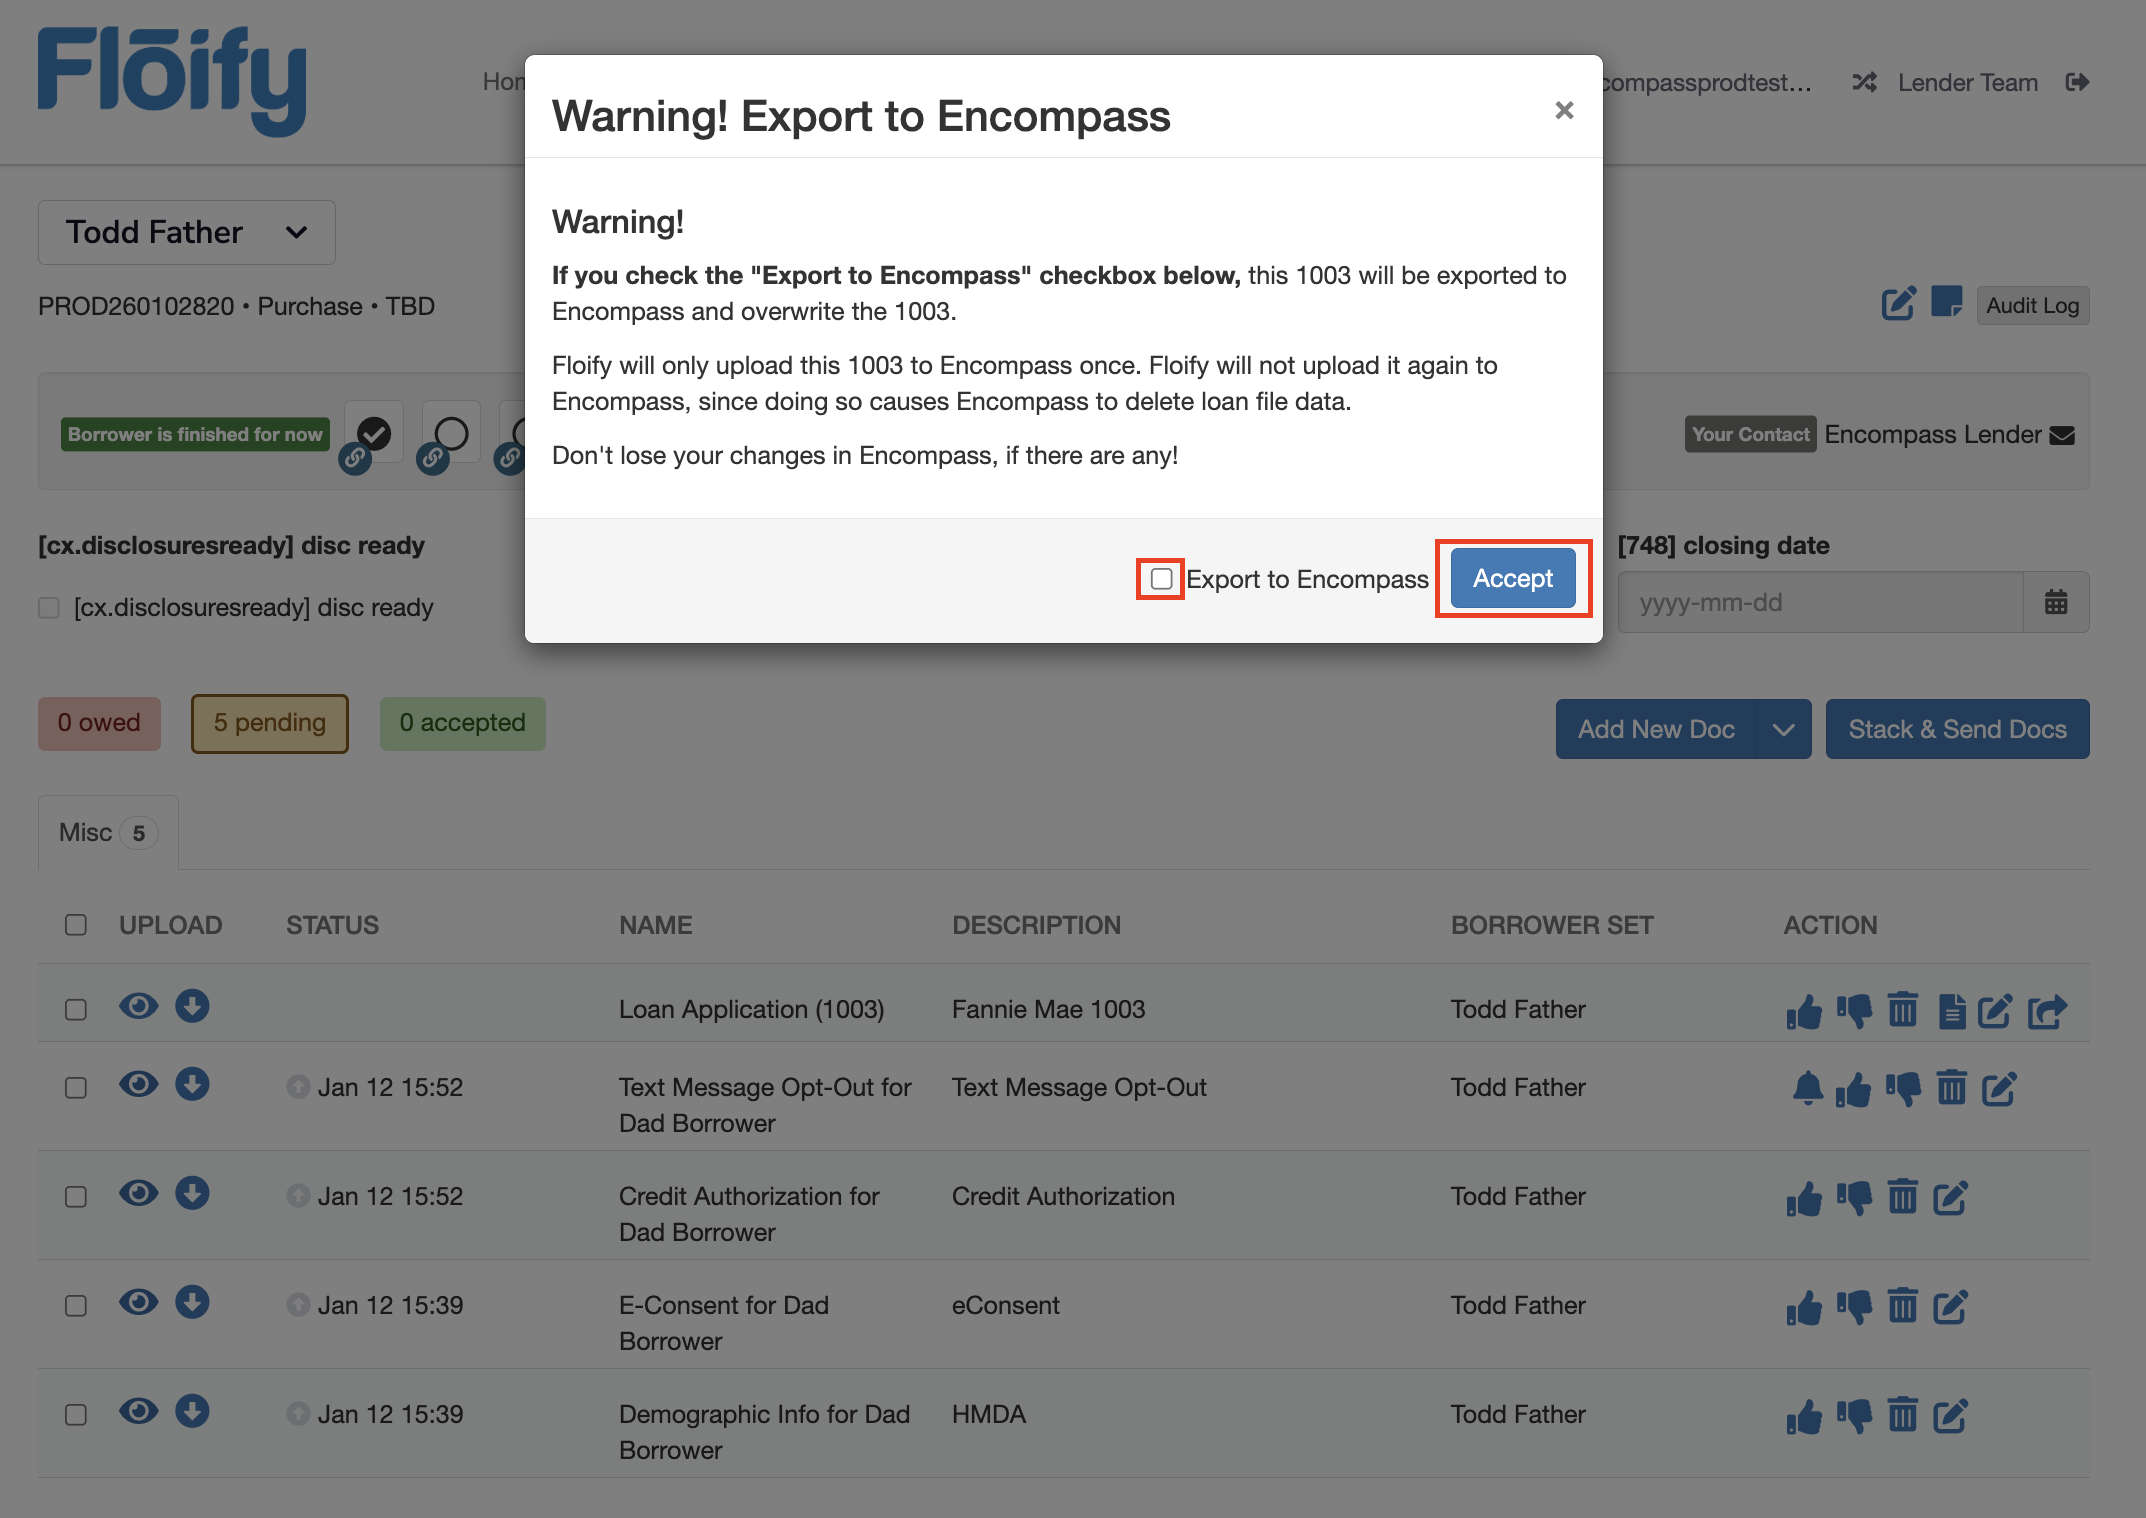
Task: Download the Credit Authorization document
Action: click(x=193, y=1193)
